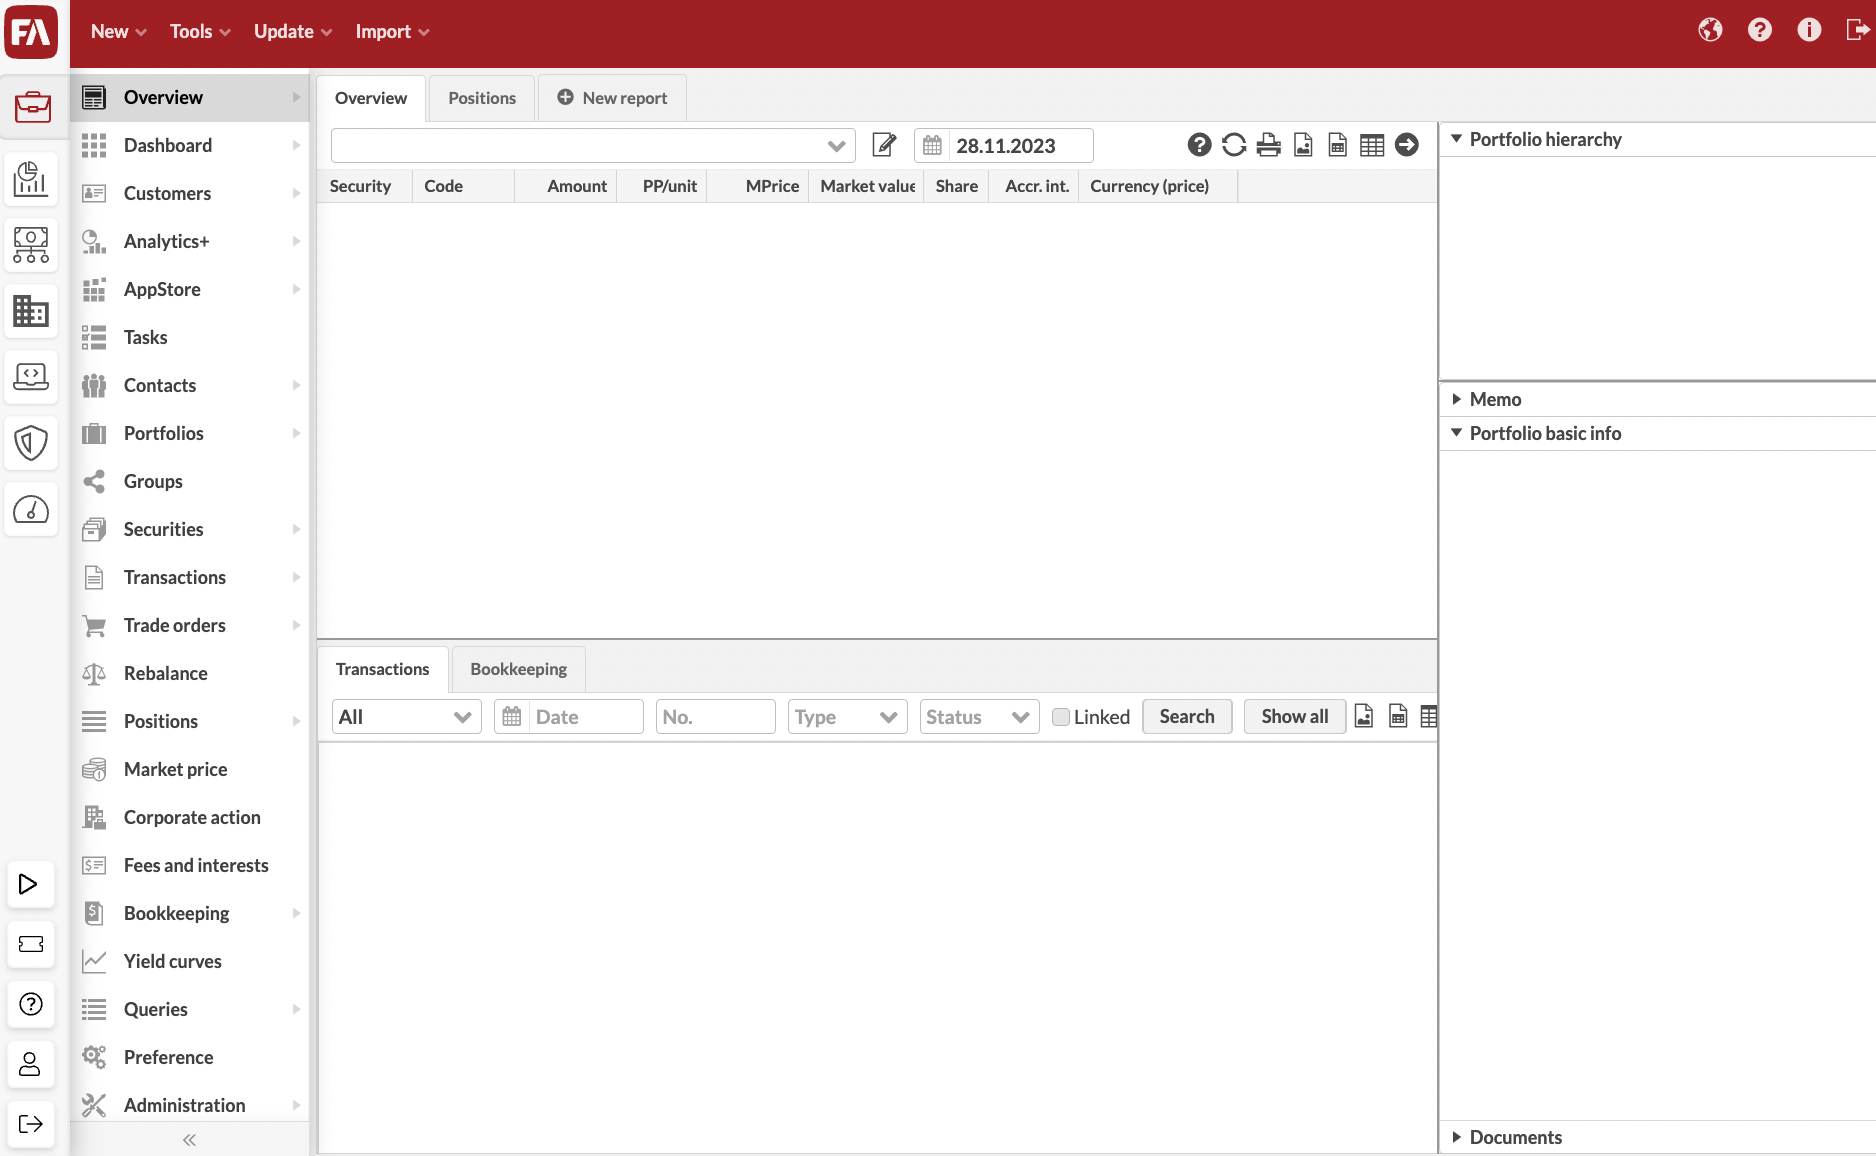Click the play triangle icon in left rail
The height and width of the screenshot is (1156, 1876).
[30, 884]
